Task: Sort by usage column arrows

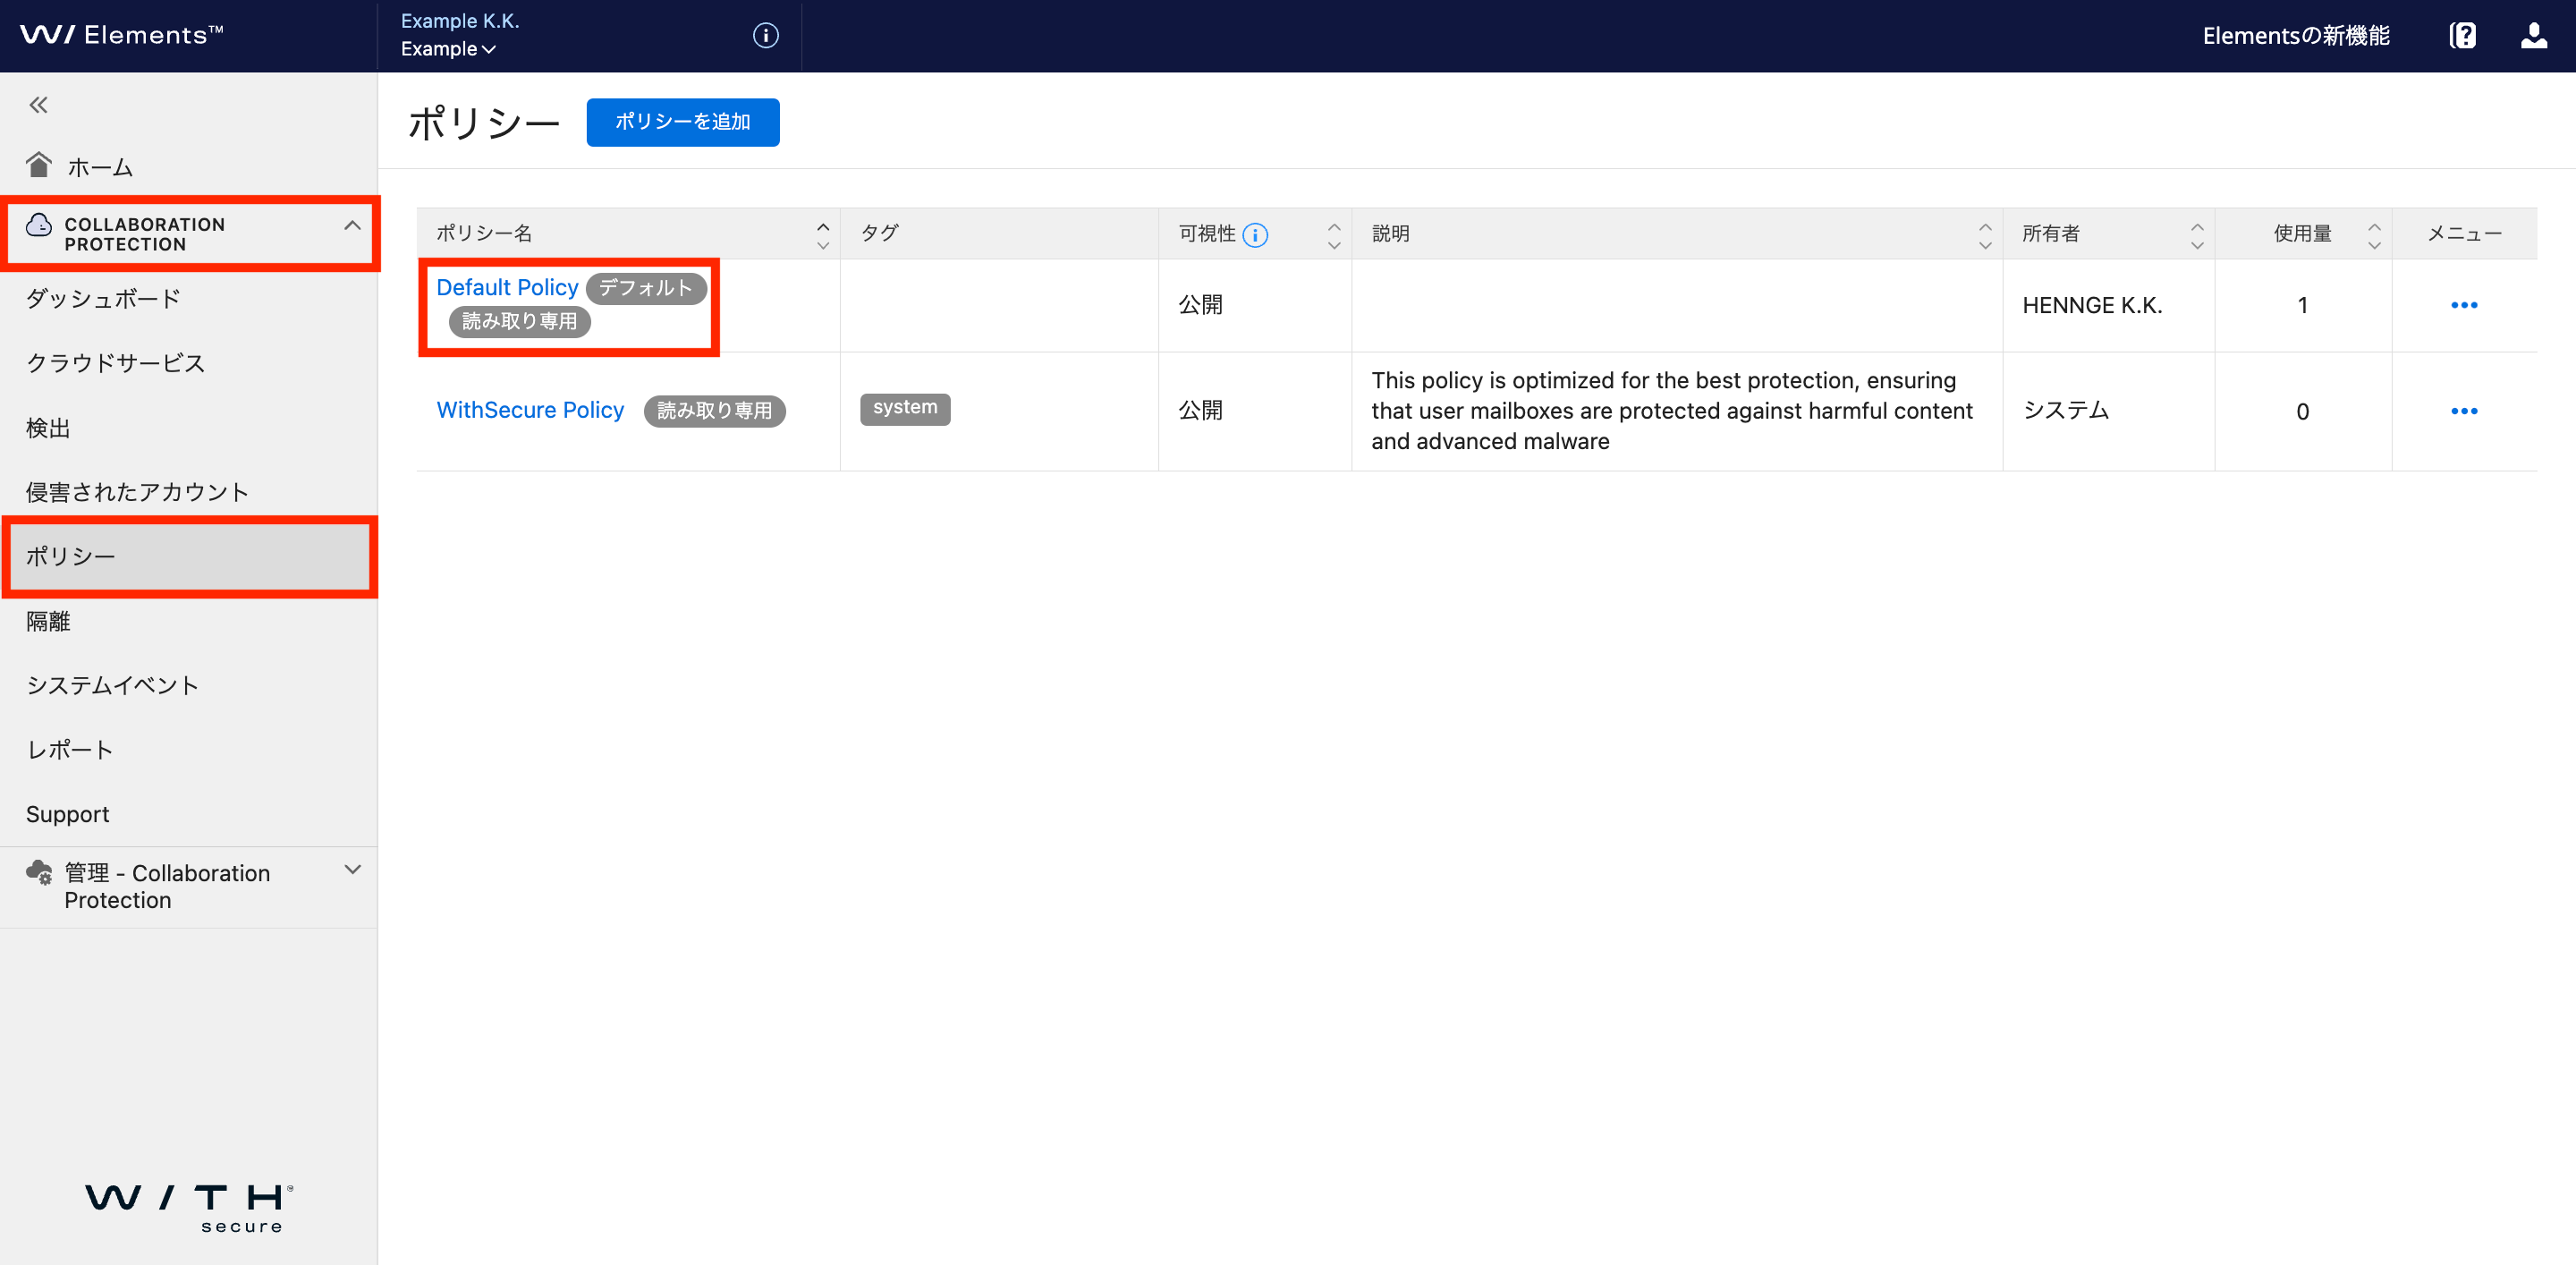Action: (2374, 236)
